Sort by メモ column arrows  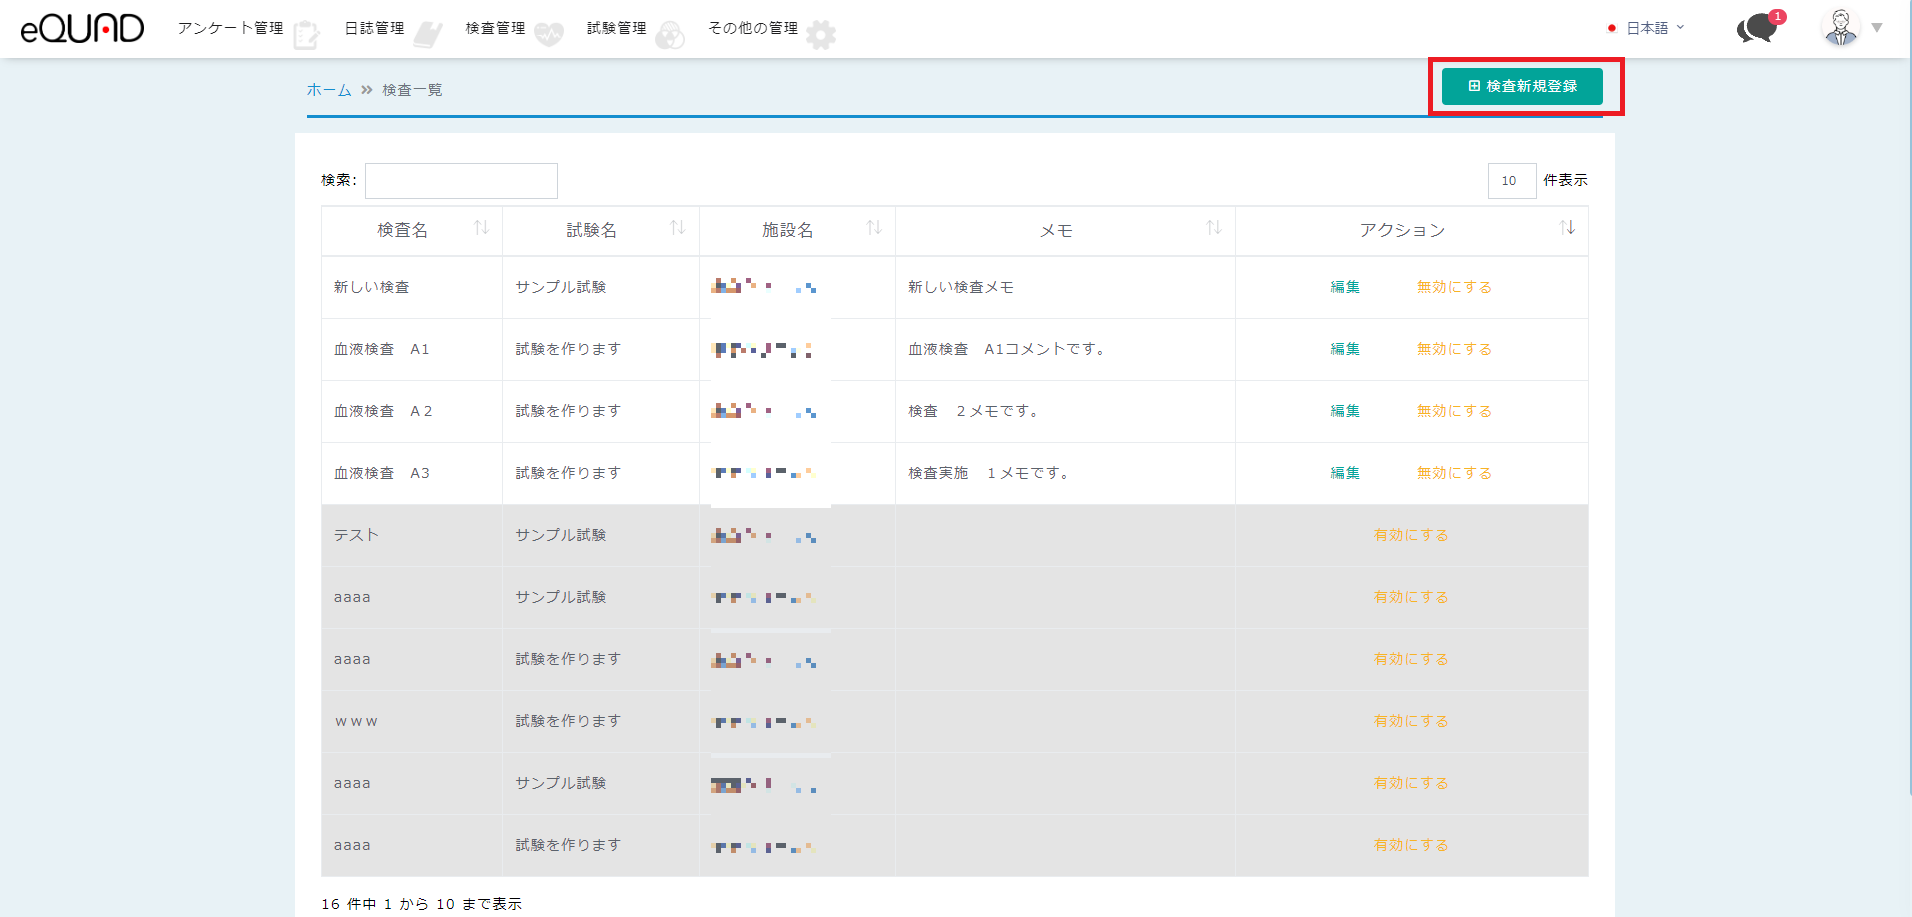point(1213,228)
